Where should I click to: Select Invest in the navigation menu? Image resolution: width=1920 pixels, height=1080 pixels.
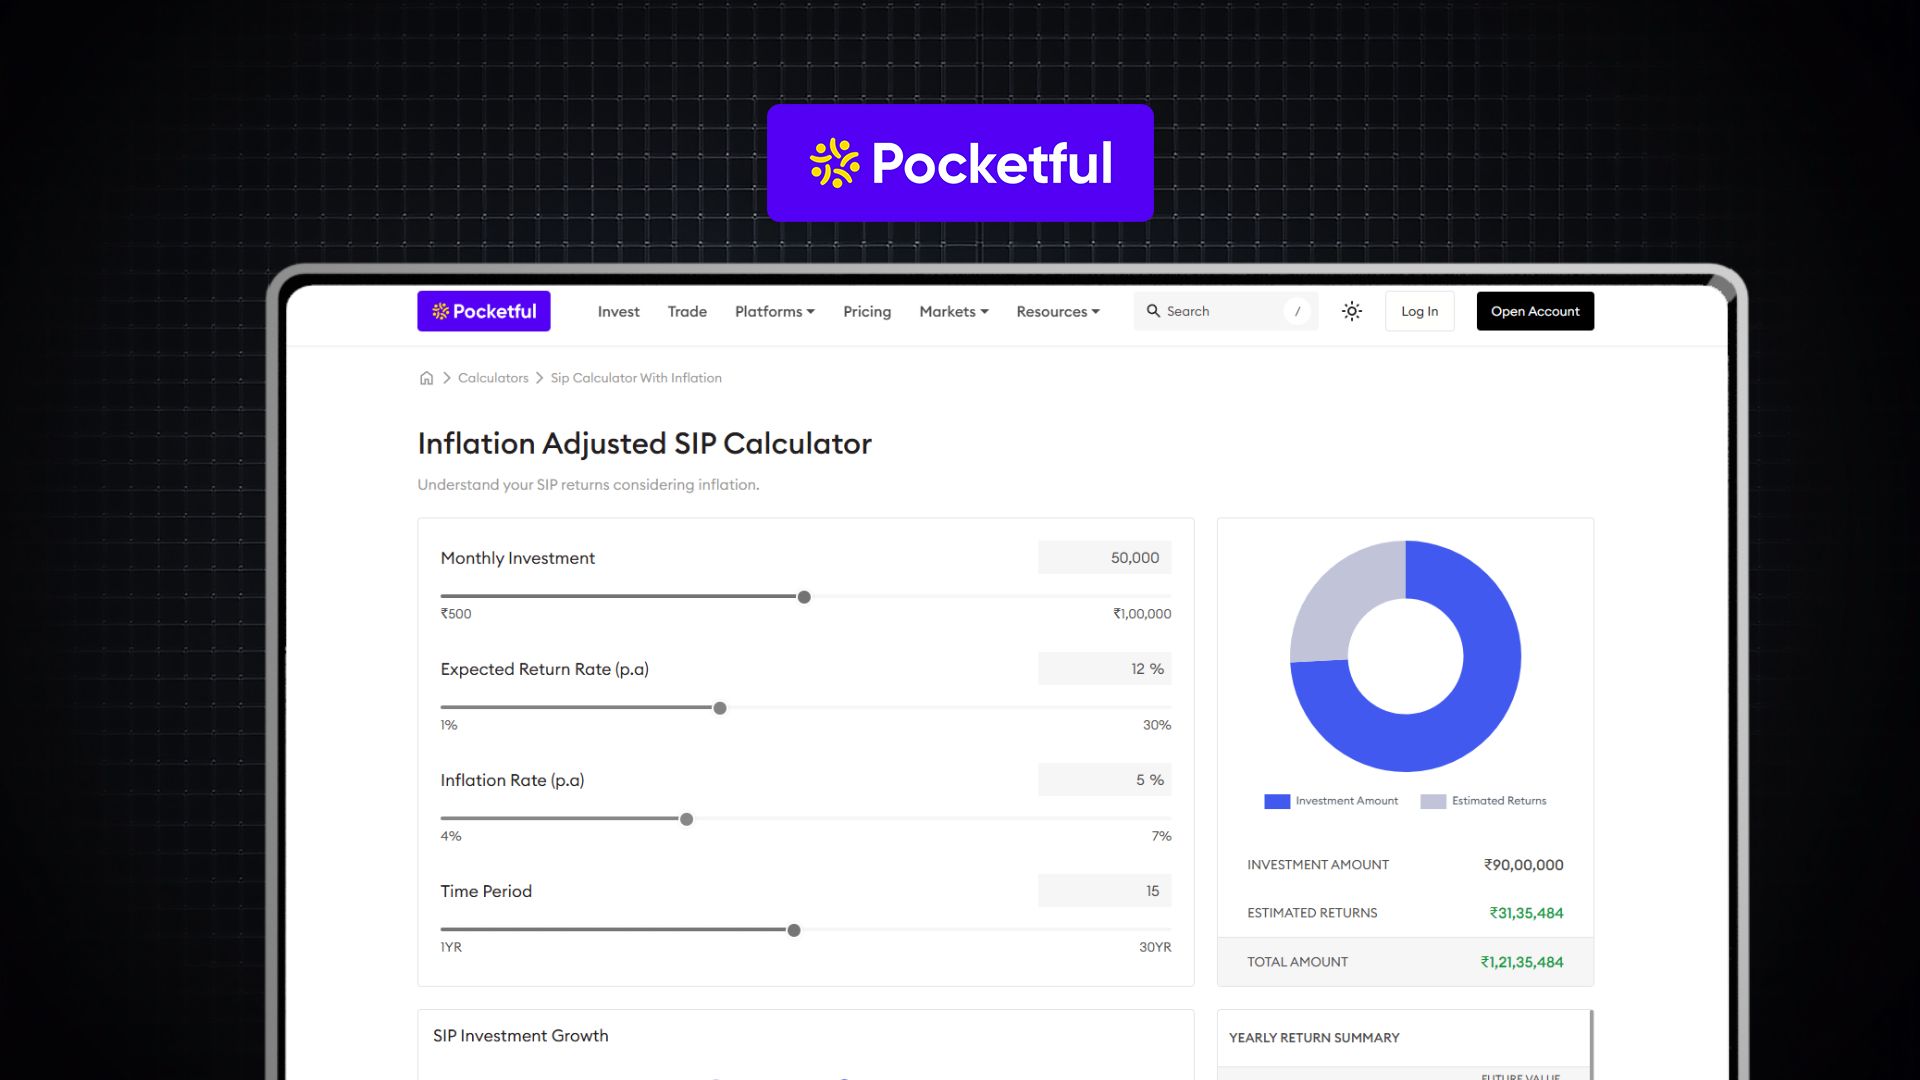618,311
